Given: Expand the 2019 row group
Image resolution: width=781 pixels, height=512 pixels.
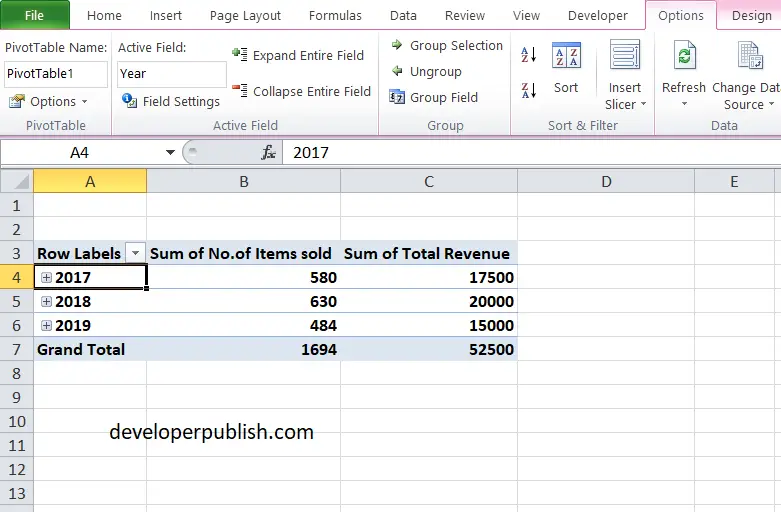Looking at the screenshot, I should (x=46, y=325).
